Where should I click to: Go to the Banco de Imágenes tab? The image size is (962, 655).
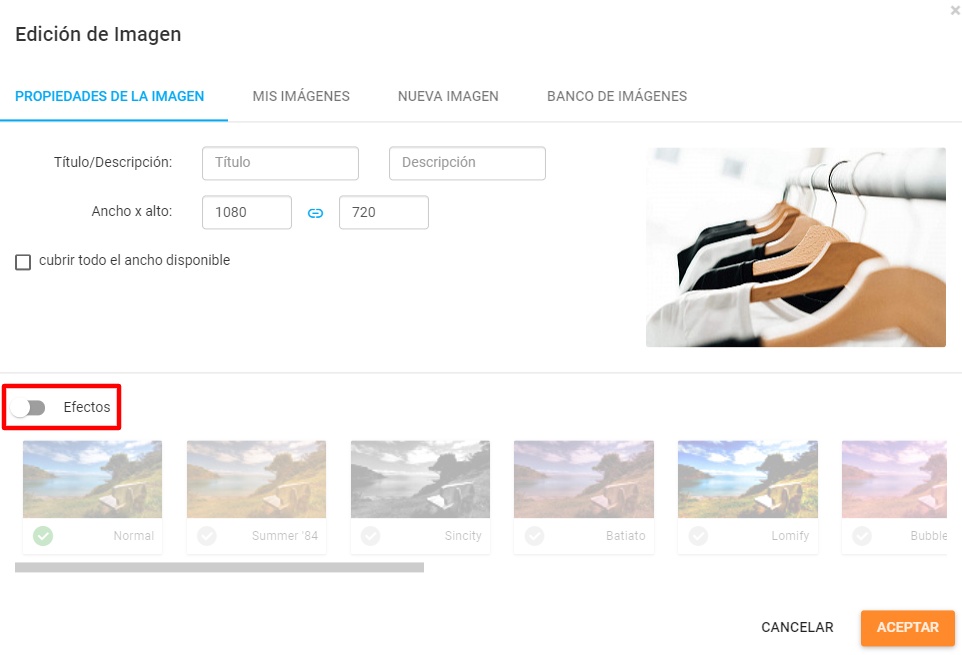[x=616, y=97]
